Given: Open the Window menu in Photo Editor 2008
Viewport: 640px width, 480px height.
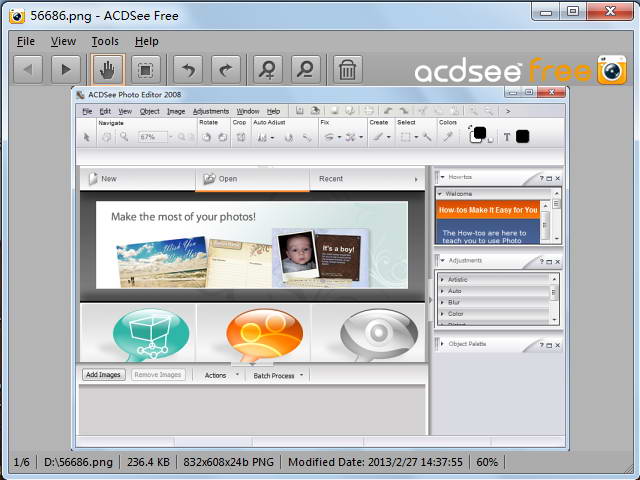Looking at the screenshot, I should pos(248,111).
